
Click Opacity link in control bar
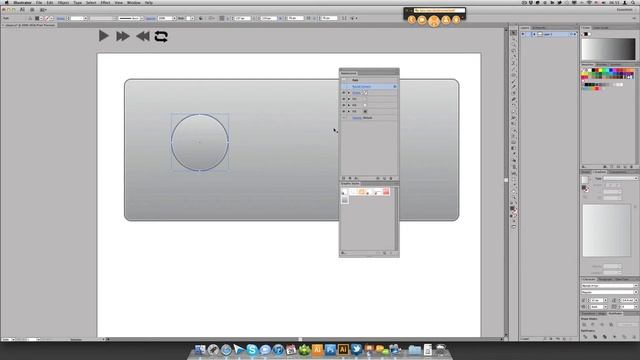click(x=151, y=18)
